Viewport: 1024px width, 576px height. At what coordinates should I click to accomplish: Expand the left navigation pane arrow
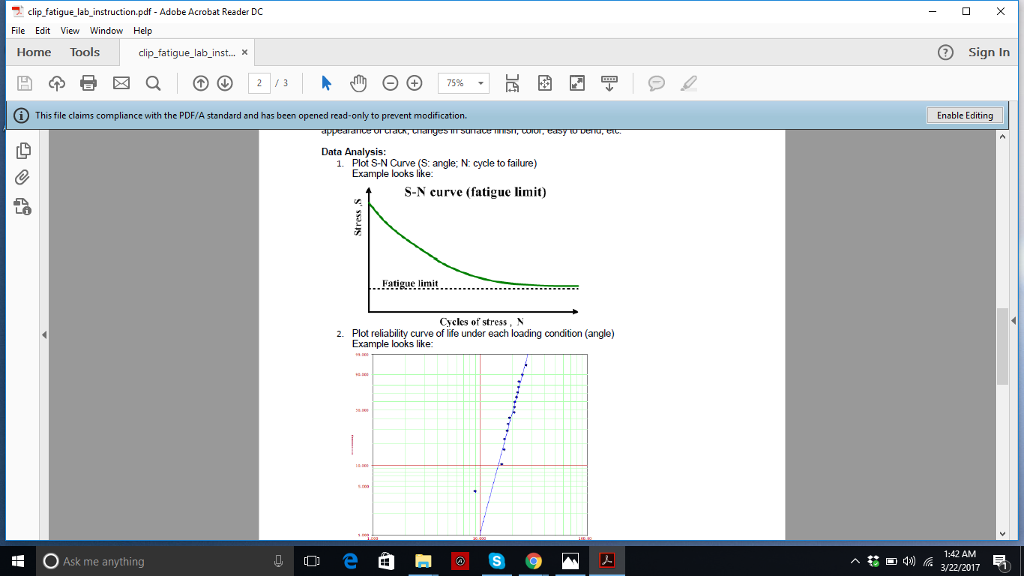coord(44,334)
